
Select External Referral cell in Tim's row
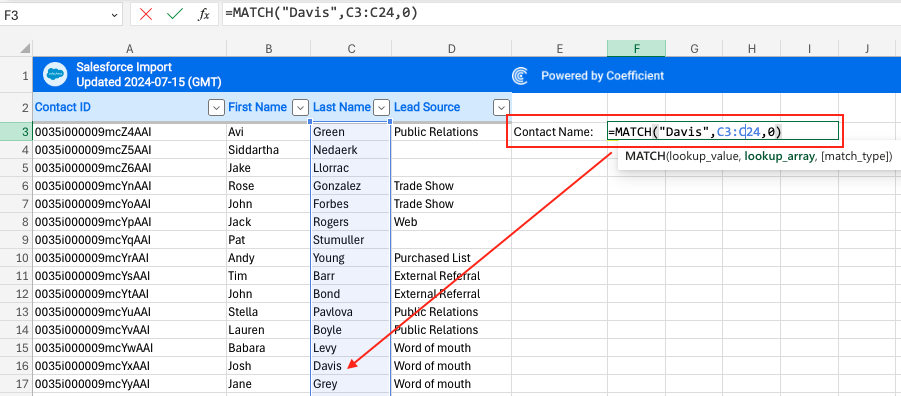[451, 276]
